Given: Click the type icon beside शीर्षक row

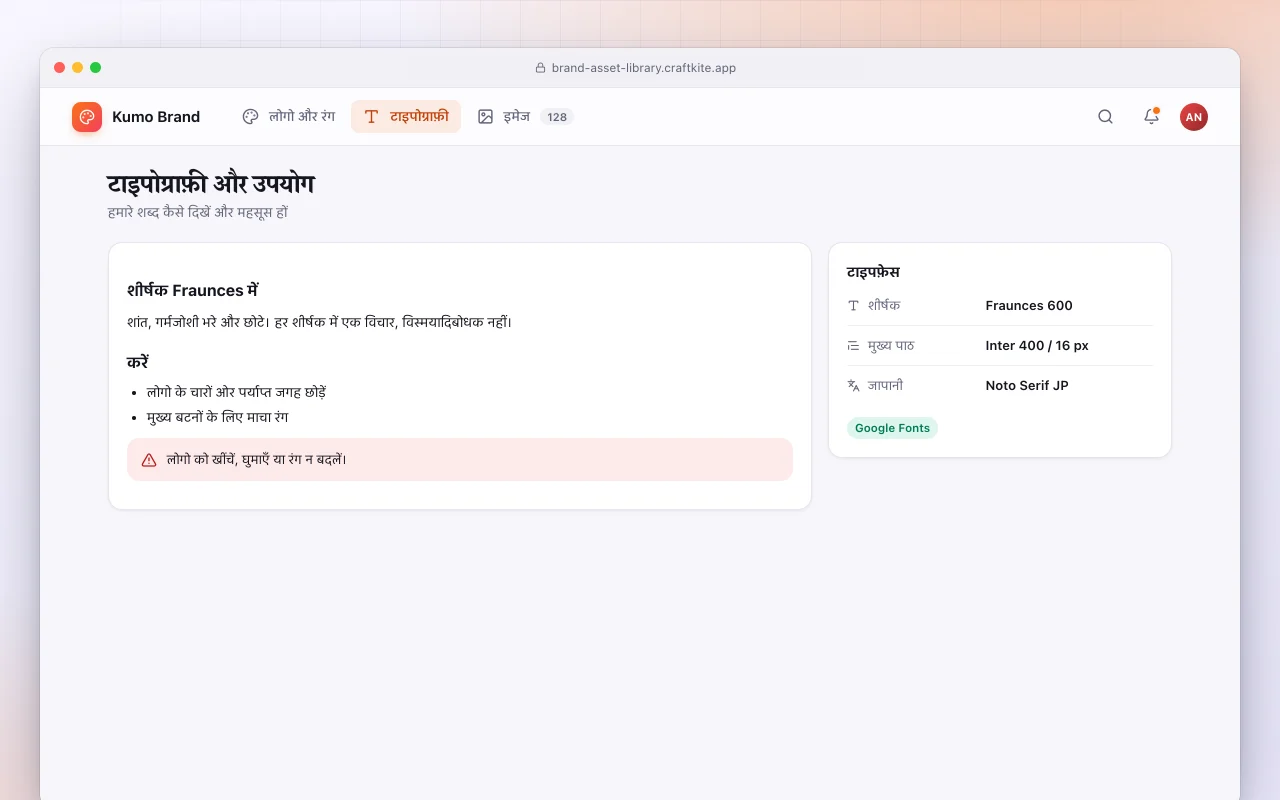Looking at the screenshot, I should pyautogui.click(x=853, y=306).
